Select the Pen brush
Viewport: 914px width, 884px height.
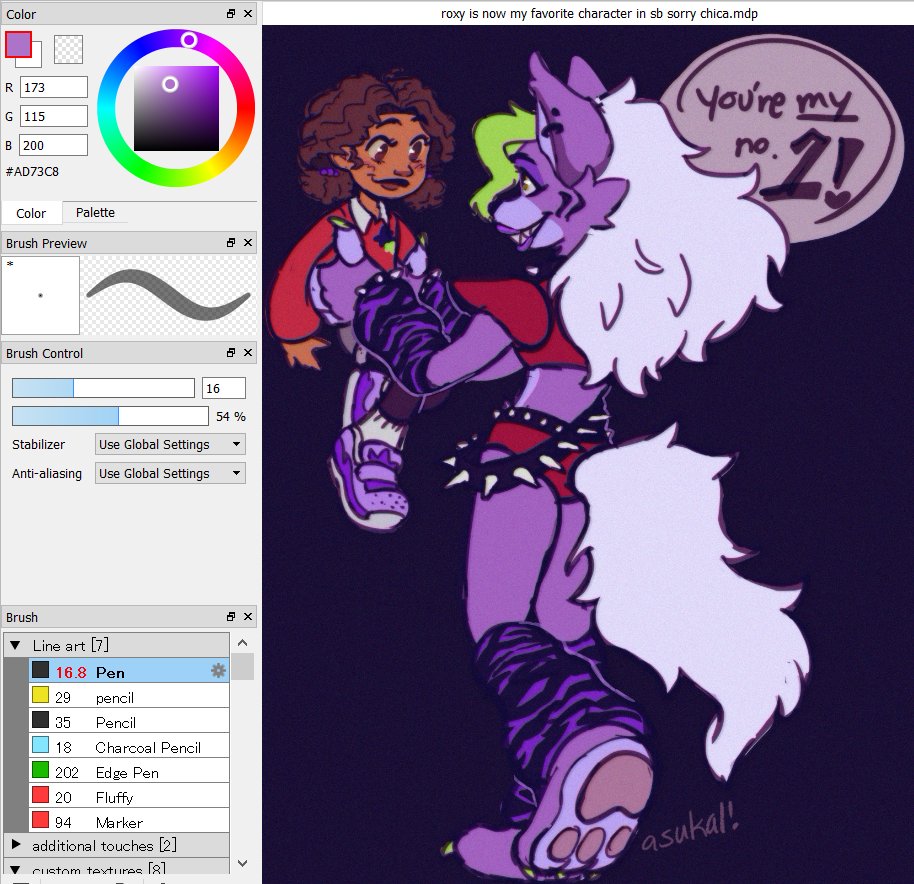tap(129, 671)
